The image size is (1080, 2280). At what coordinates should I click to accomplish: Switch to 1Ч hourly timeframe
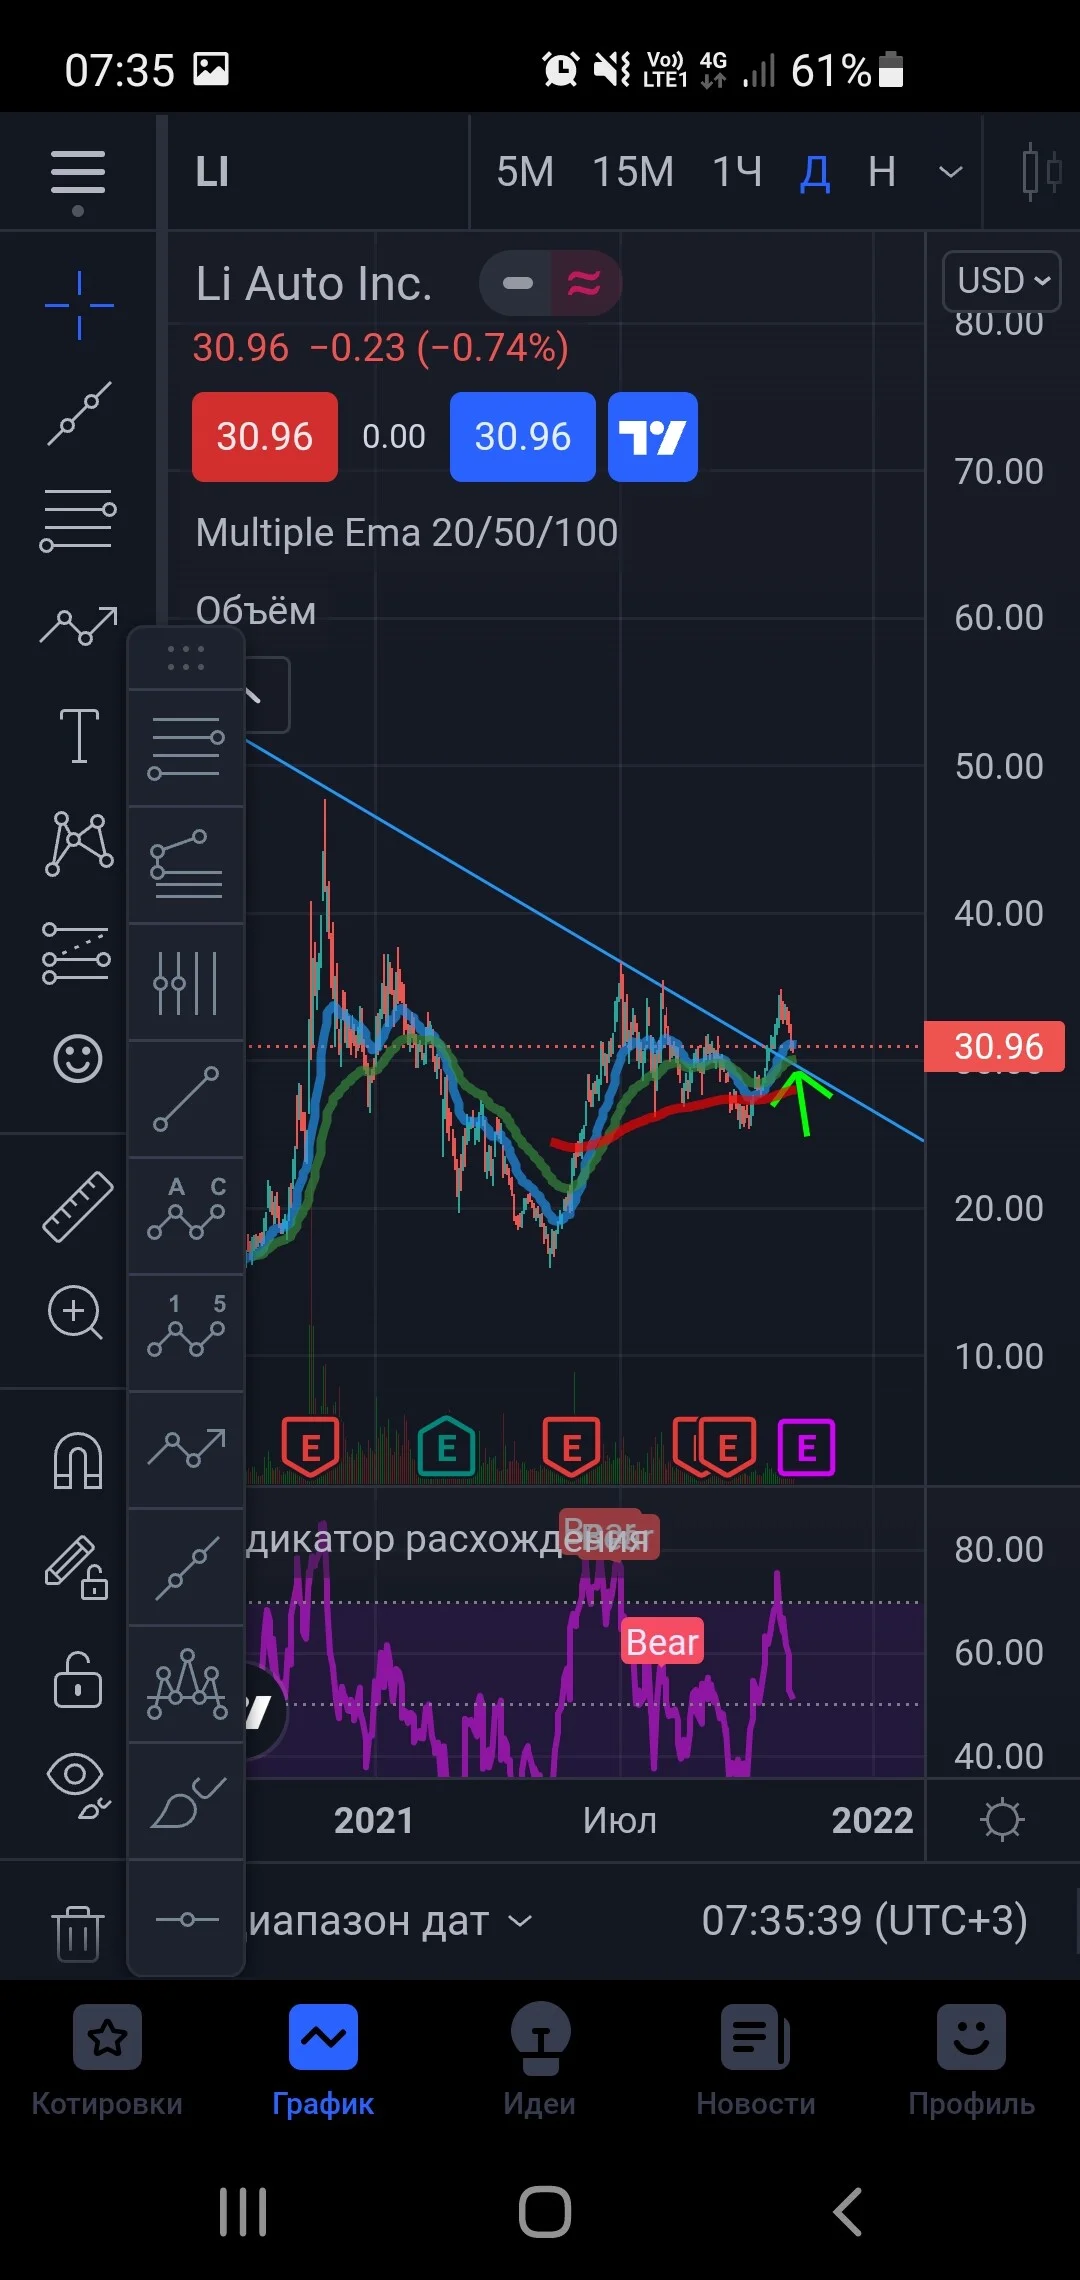coord(737,172)
